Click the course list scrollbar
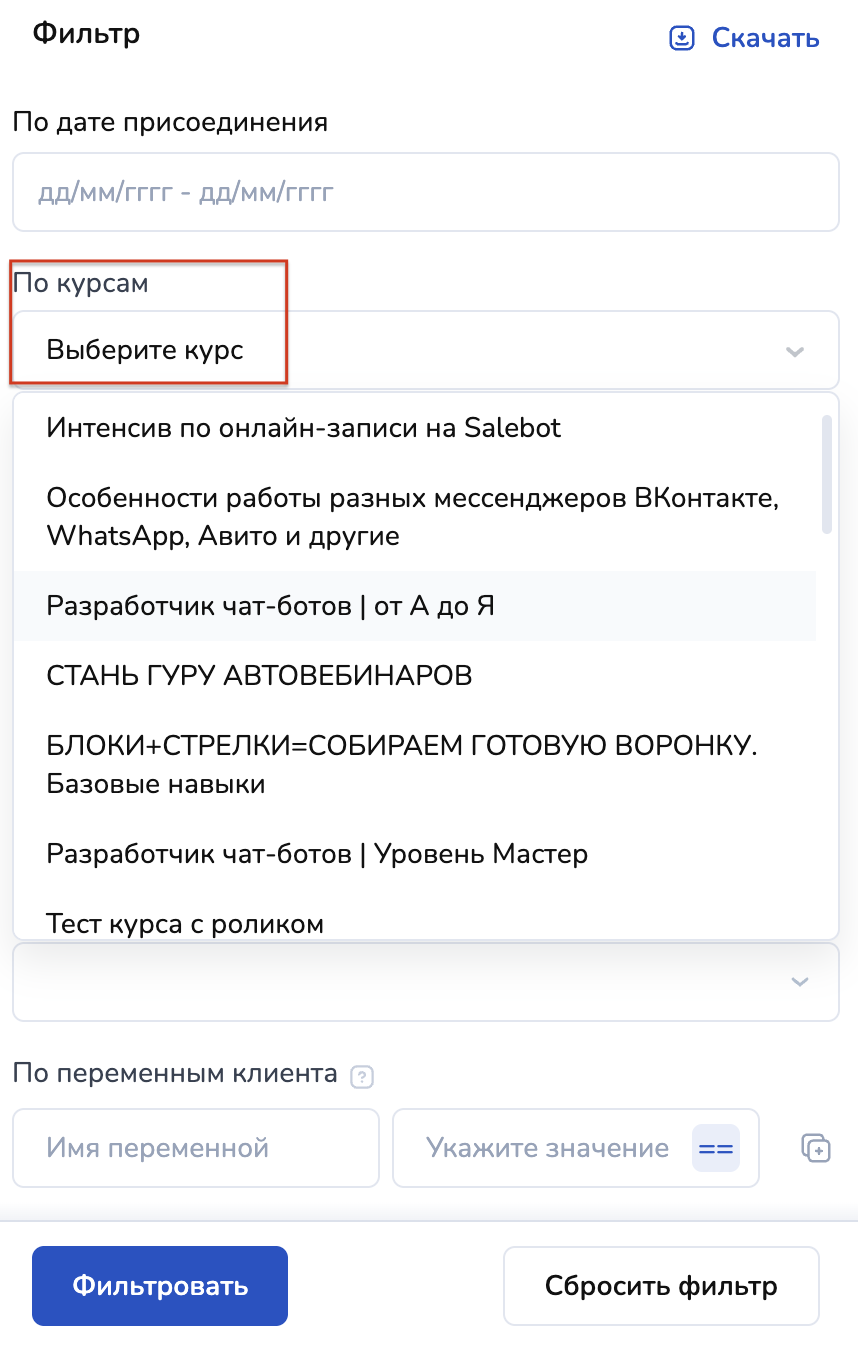 tap(827, 476)
